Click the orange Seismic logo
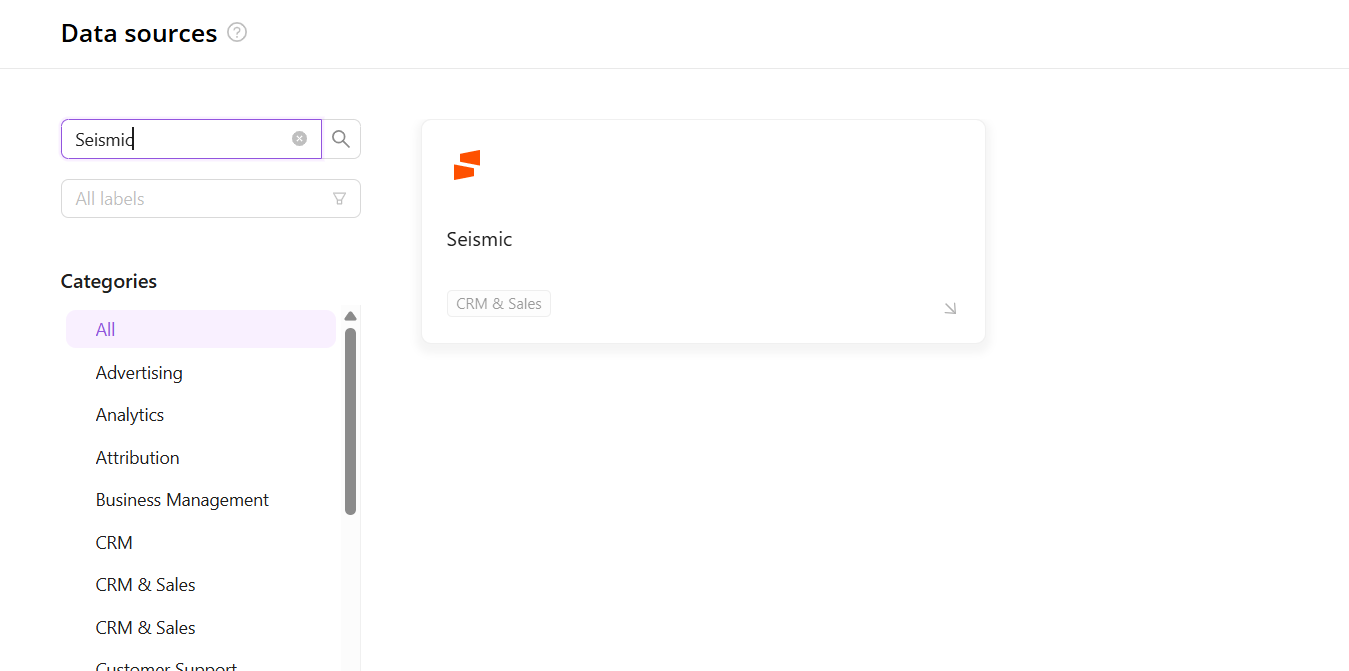Image resolution: width=1349 pixels, height=671 pixels. [467, 165]
